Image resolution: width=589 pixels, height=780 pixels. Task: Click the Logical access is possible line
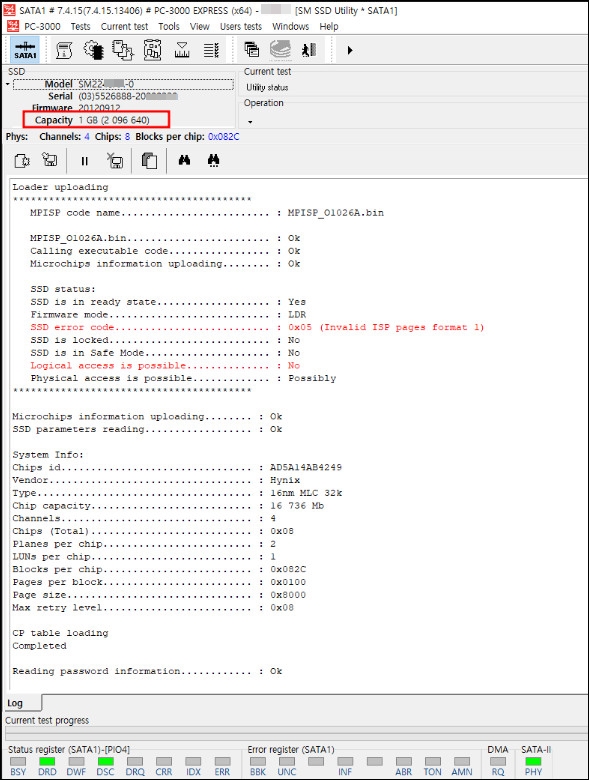click(x=165, y=366)
